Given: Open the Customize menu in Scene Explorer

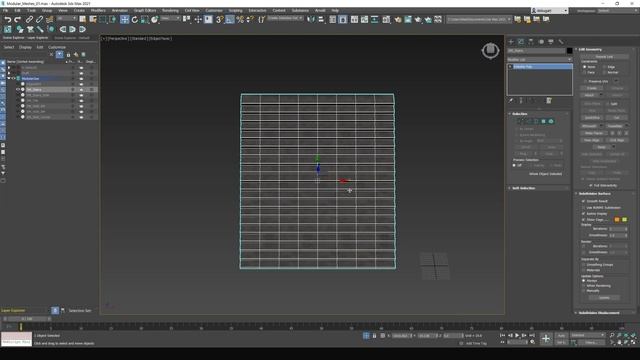Looking at the screenshot, I should tap(57, 47).
